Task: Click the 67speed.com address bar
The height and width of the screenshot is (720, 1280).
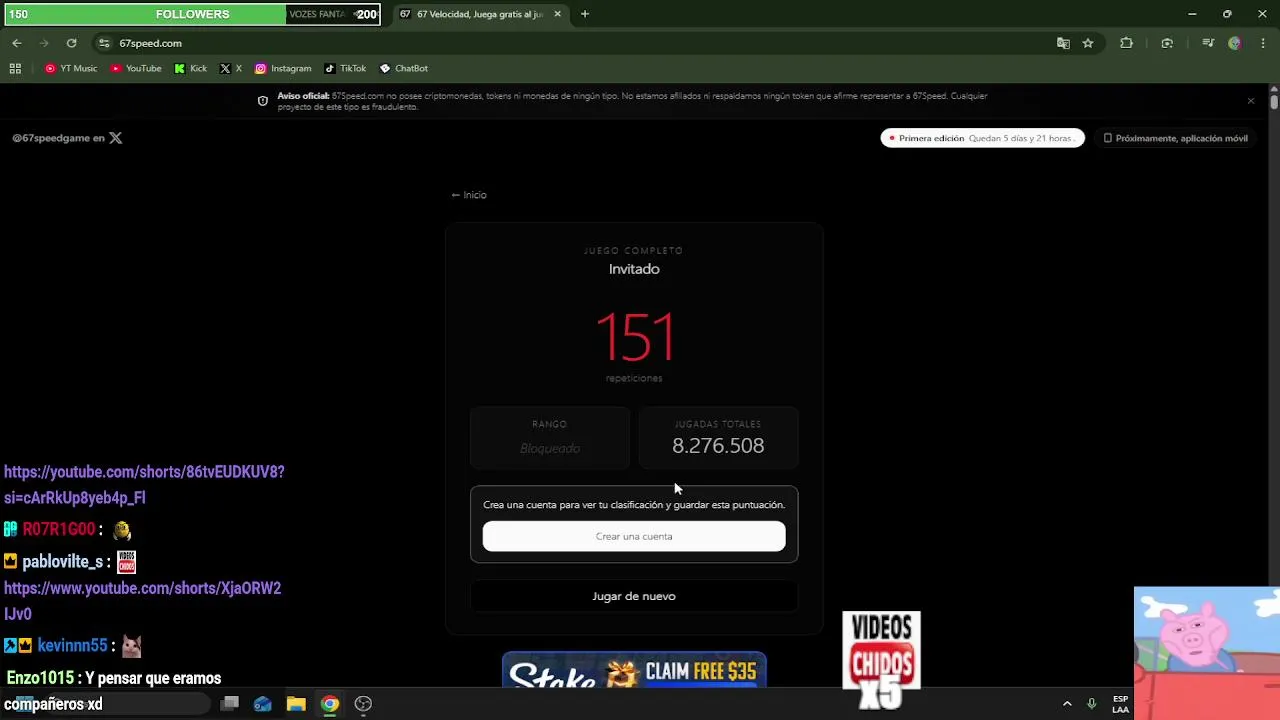Action: pos(570,43)
